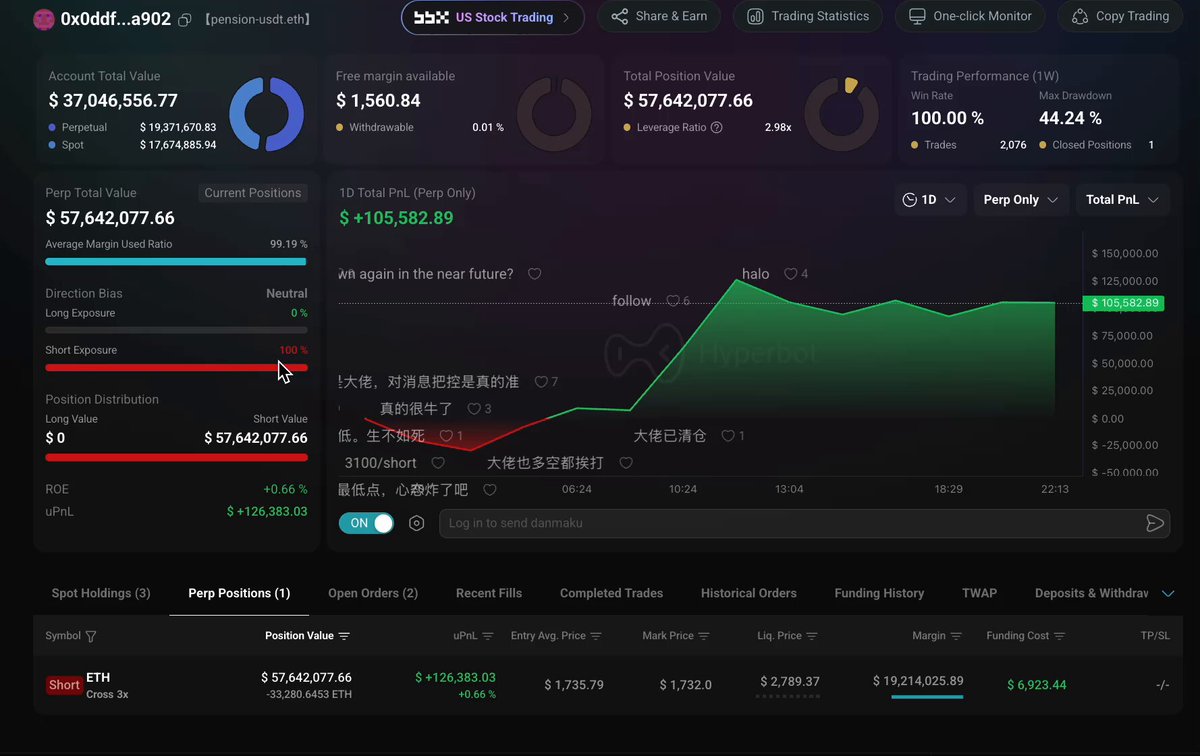Click Max Drawdown 44.24 % value
This screenshot has height=756, width=1200.
pos(1070,118)
